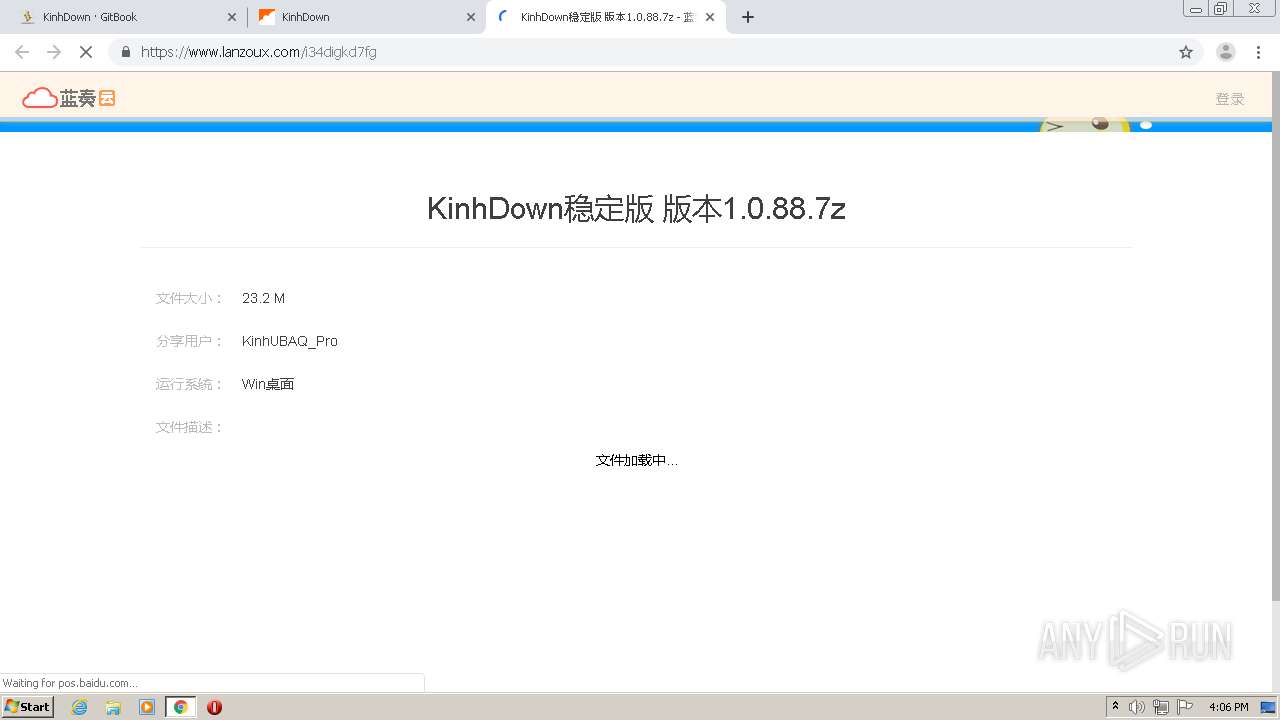Show hidden tray icons arrow
The height and width of the screenshot is (720, 1280).
(1115, 707)
